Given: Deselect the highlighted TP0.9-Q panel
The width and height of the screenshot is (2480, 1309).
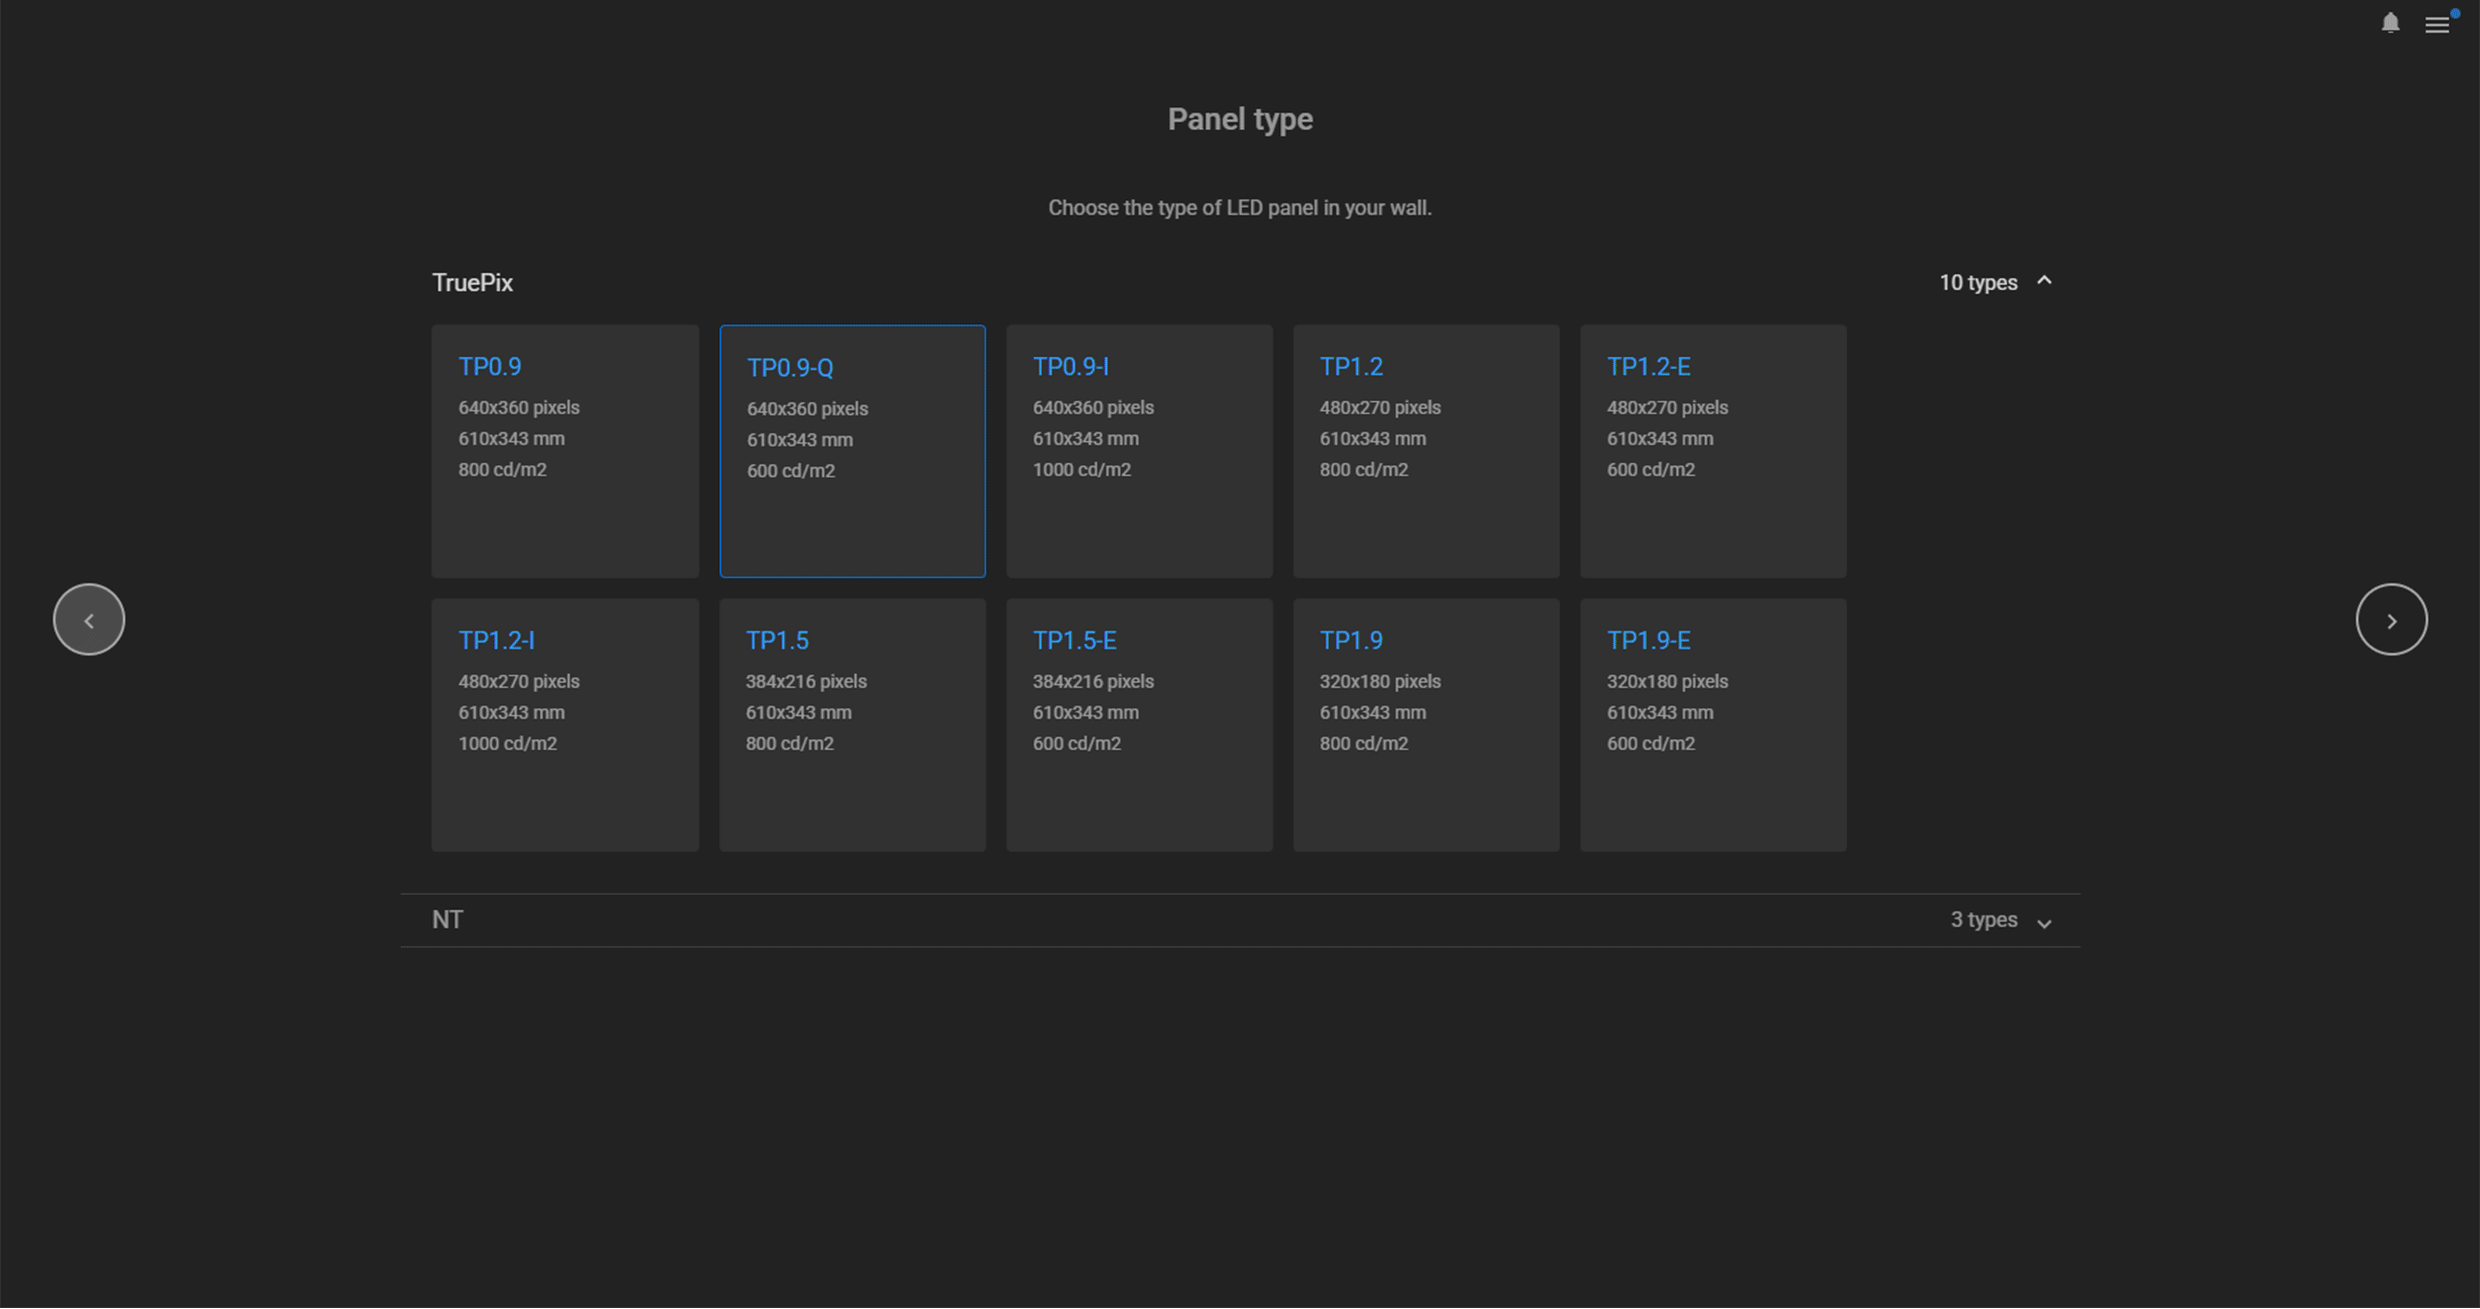Looking at the screenshot, I should click(852, 451).
